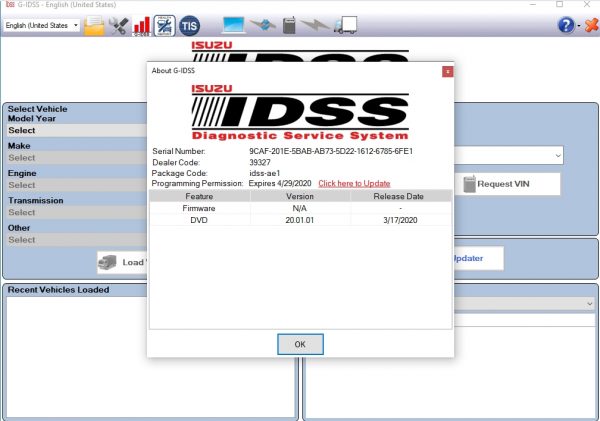Click the input field in lower right panel
The width and height of the screenshot is (600, 421).
pyautogui.click(x=525, y=321)
